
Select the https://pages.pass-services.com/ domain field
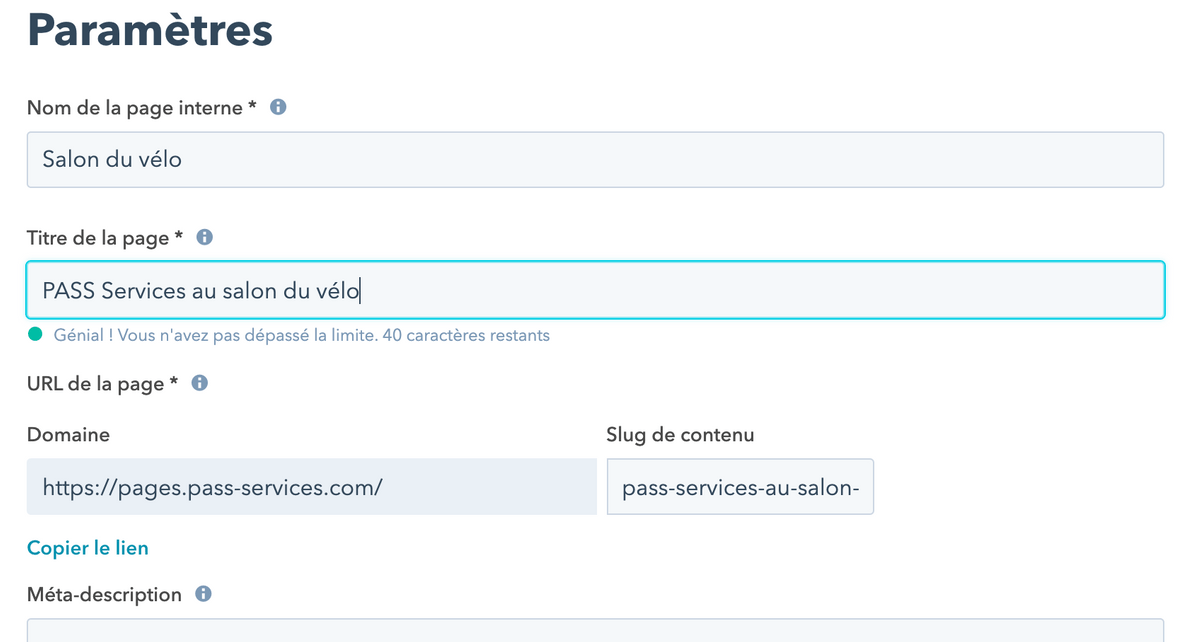tap(312, 487)
